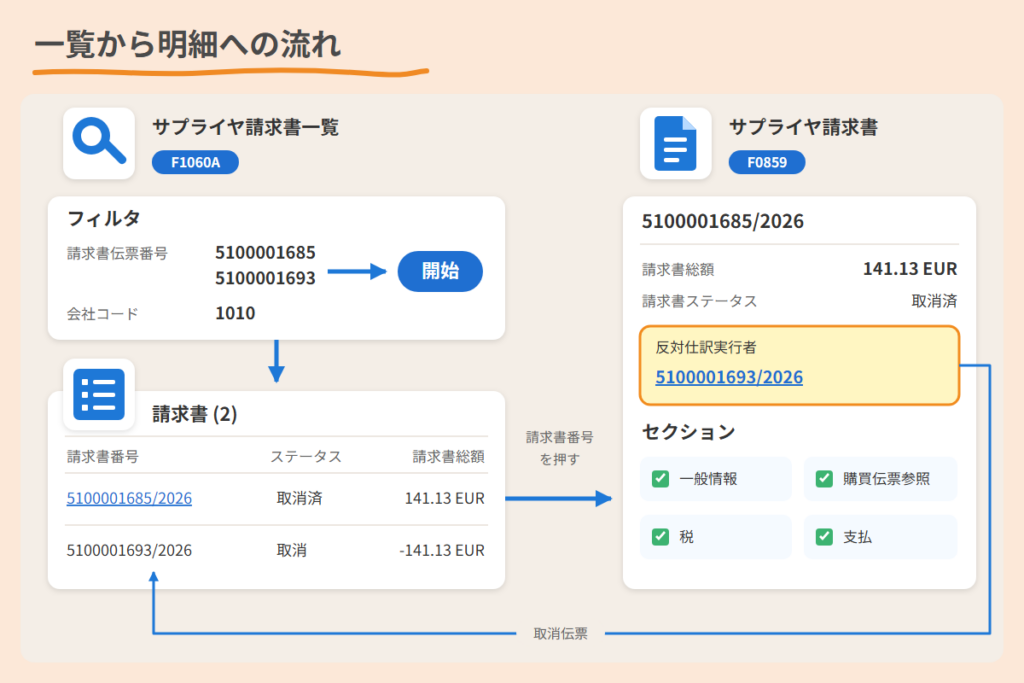
Task: Open the 5100001693/2026 reversal document link
Action: (729, 377)
